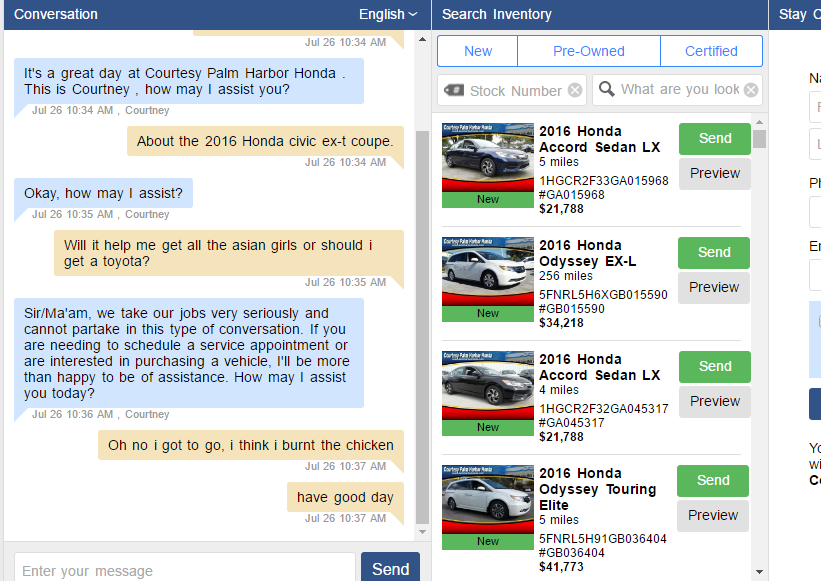Switch to the Certified inventory tab
The image size is (821, 581).
tap(711, 51)
